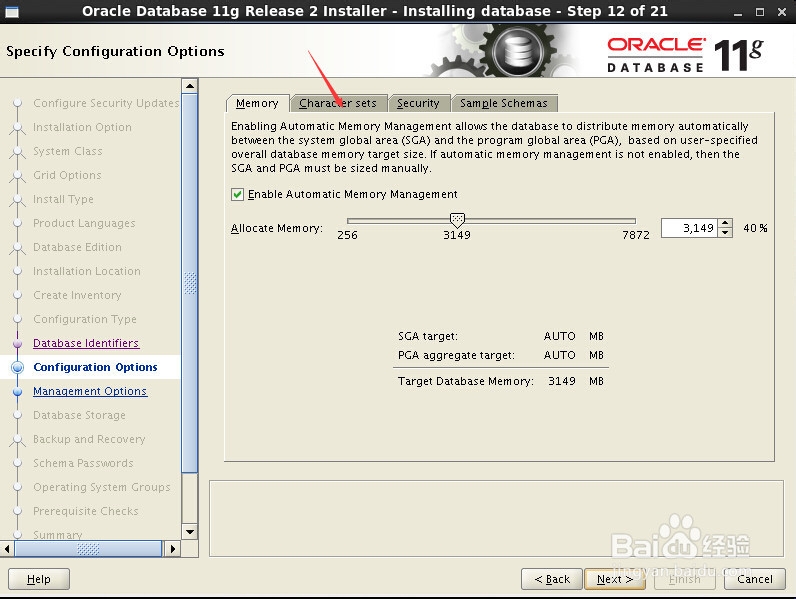This screenshot has width=796, height=599.
Task: Click 'Target Database Memory:' label
Action: click(466, 381)
